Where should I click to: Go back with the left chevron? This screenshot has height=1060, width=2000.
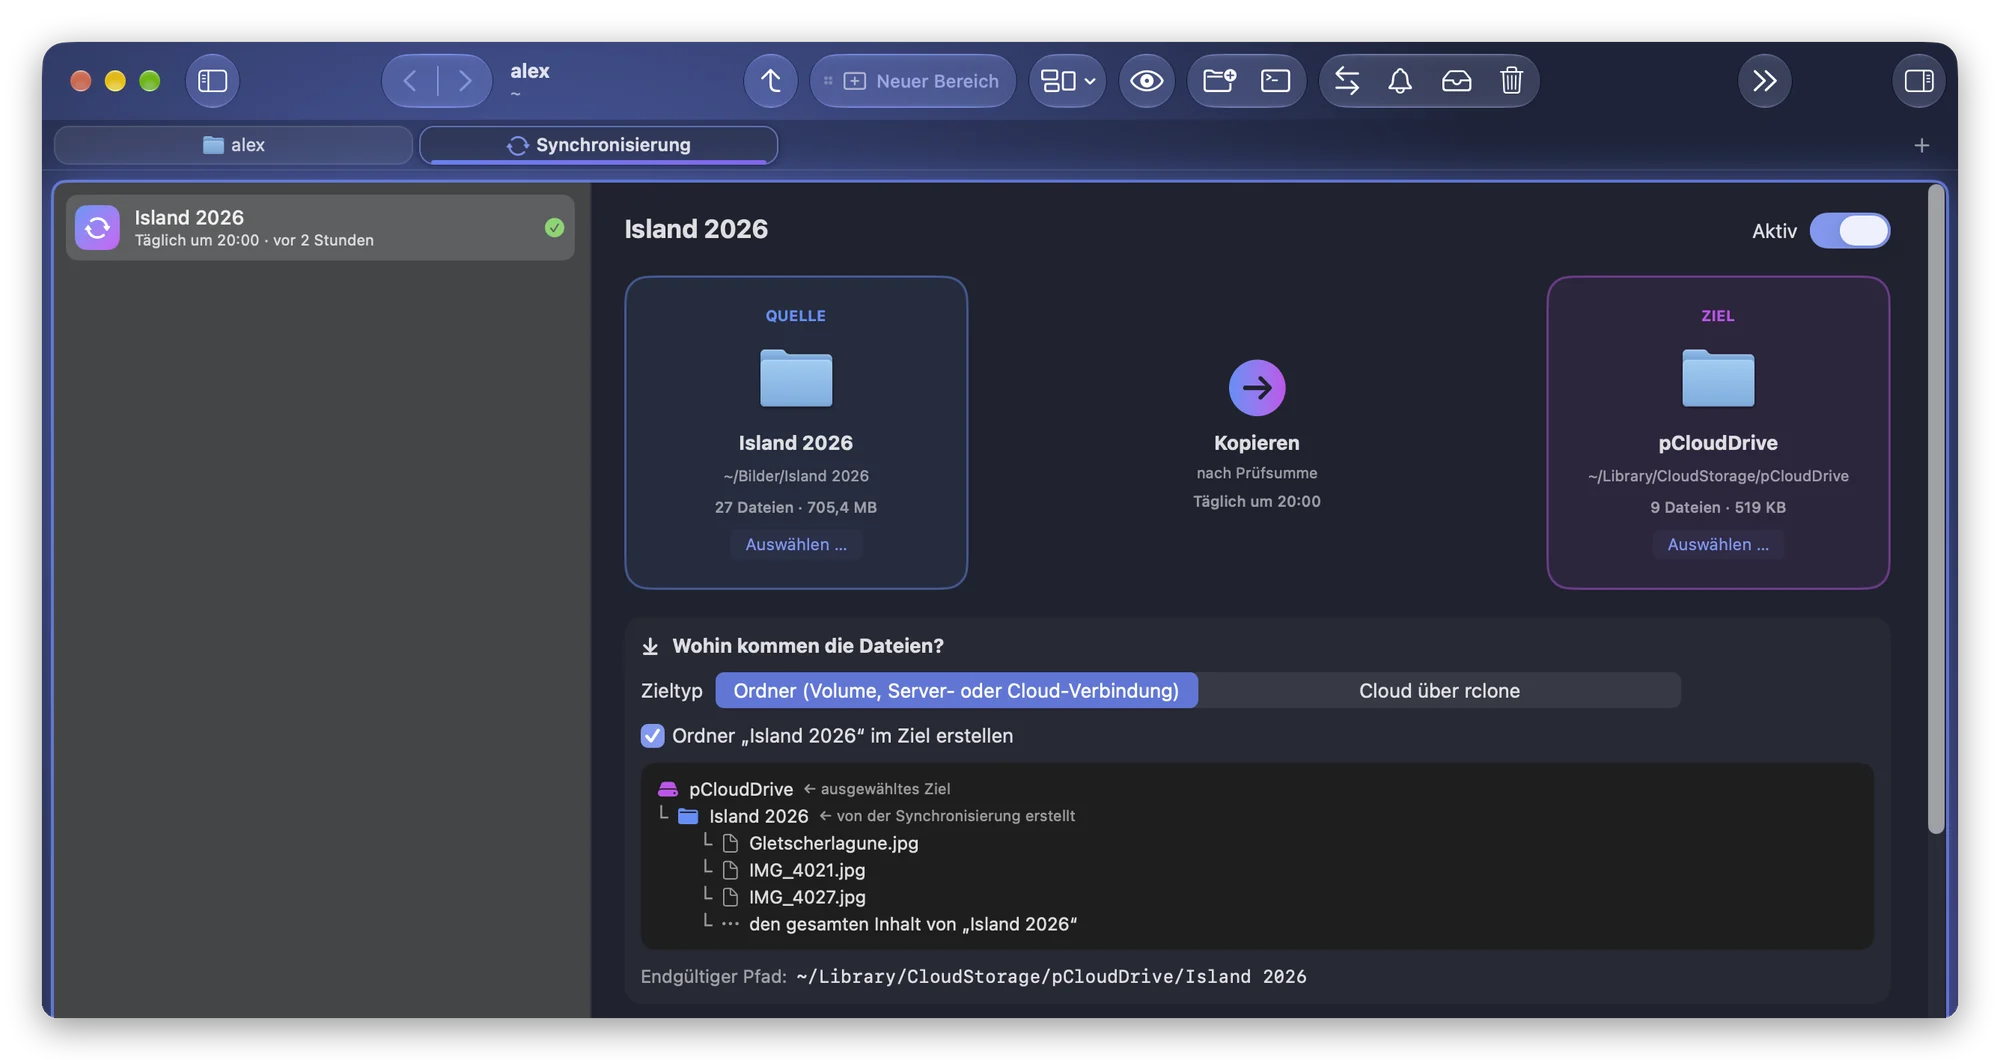[x=410, y=81]
